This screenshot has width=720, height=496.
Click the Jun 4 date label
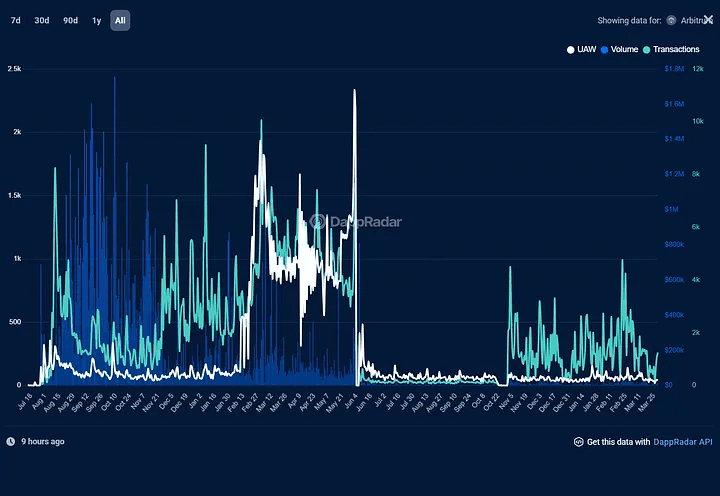(x=351, y=401)
